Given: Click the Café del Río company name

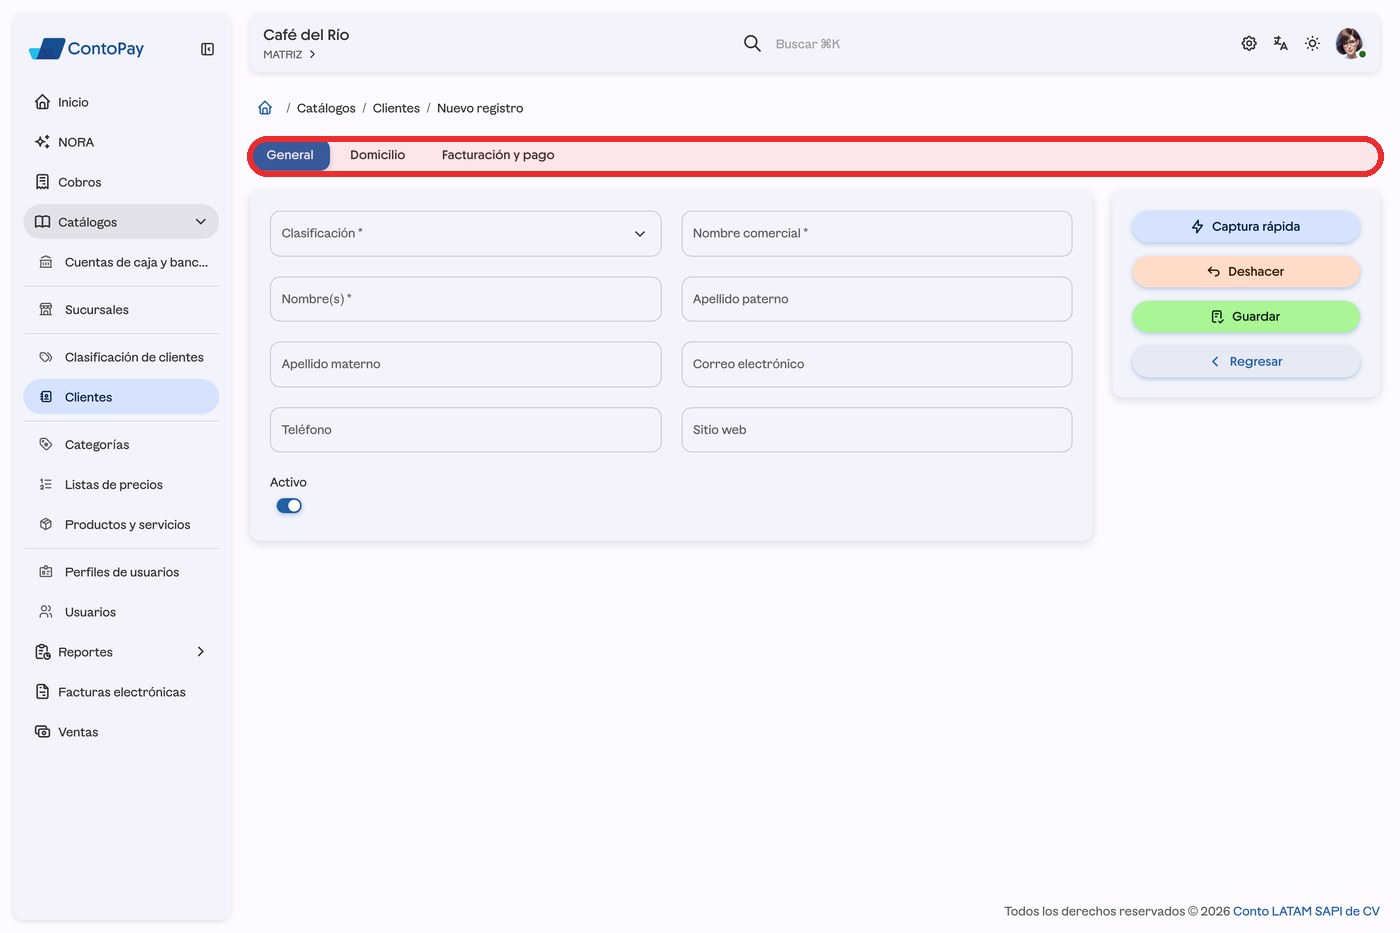Looking at the screenshot, I should (306, 35).
